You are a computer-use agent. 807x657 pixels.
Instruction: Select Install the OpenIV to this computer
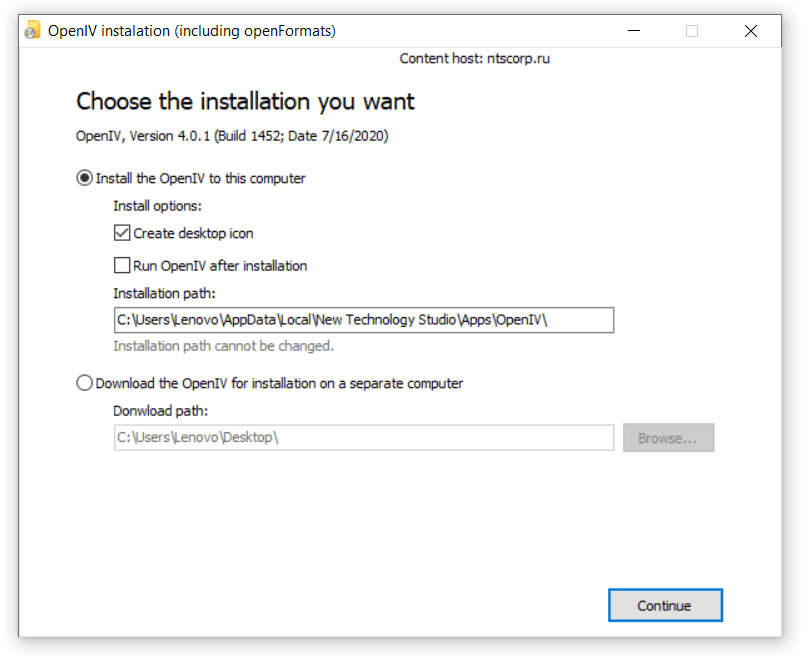[x=85, y=179]
